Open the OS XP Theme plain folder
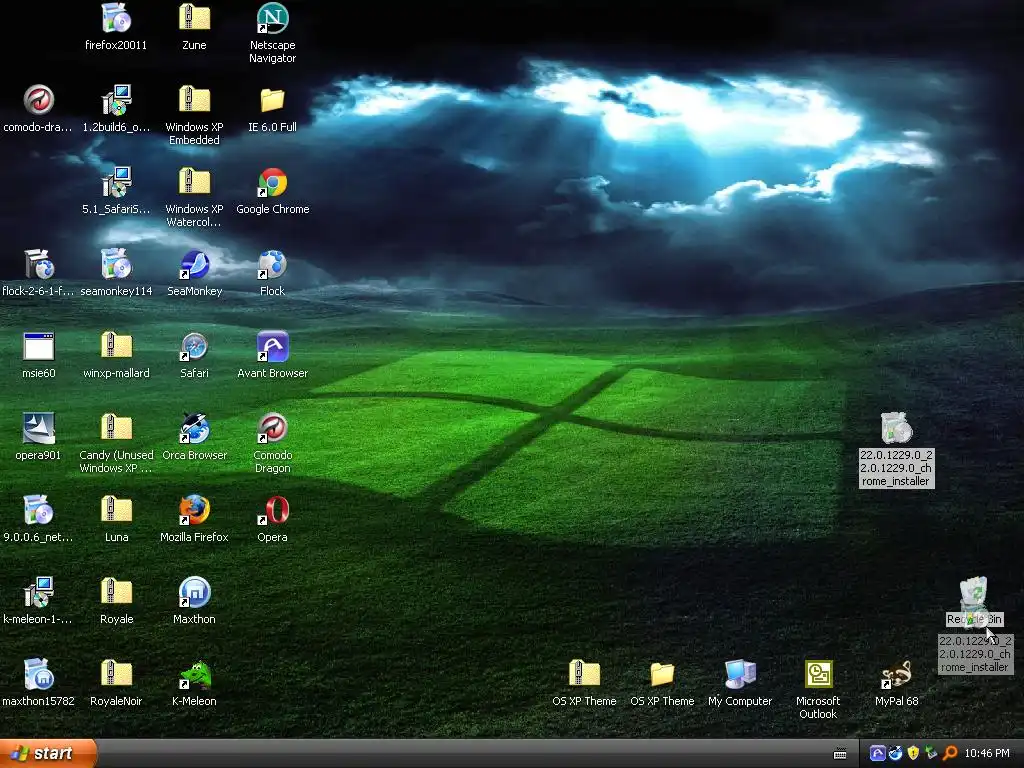 pos(662,675)
